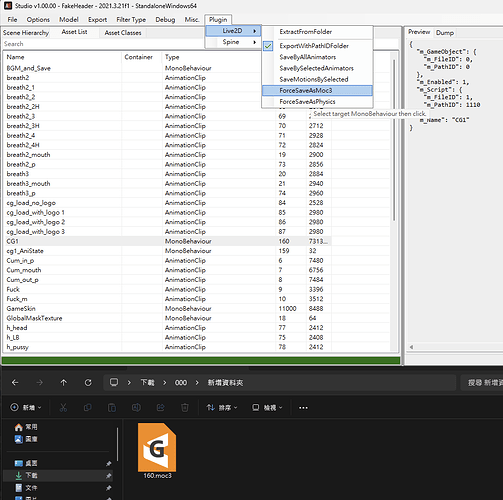Click the delete trash icon in Explorer

pos(185,407)
